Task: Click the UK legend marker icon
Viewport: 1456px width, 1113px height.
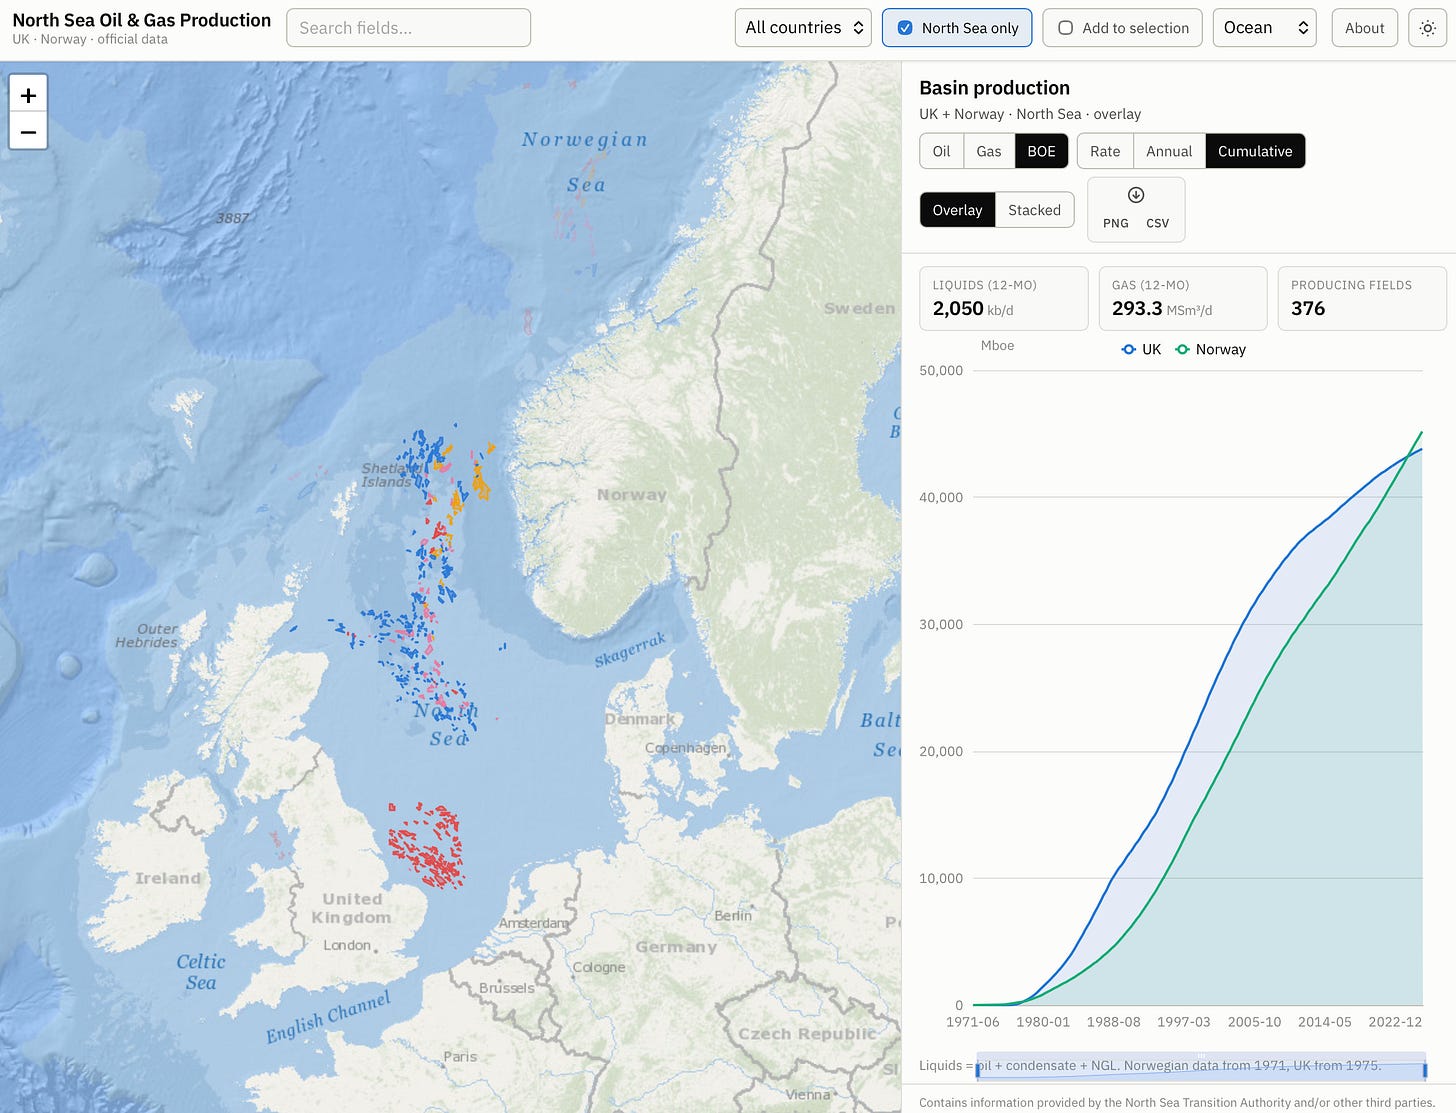Action: [1129, 349]
